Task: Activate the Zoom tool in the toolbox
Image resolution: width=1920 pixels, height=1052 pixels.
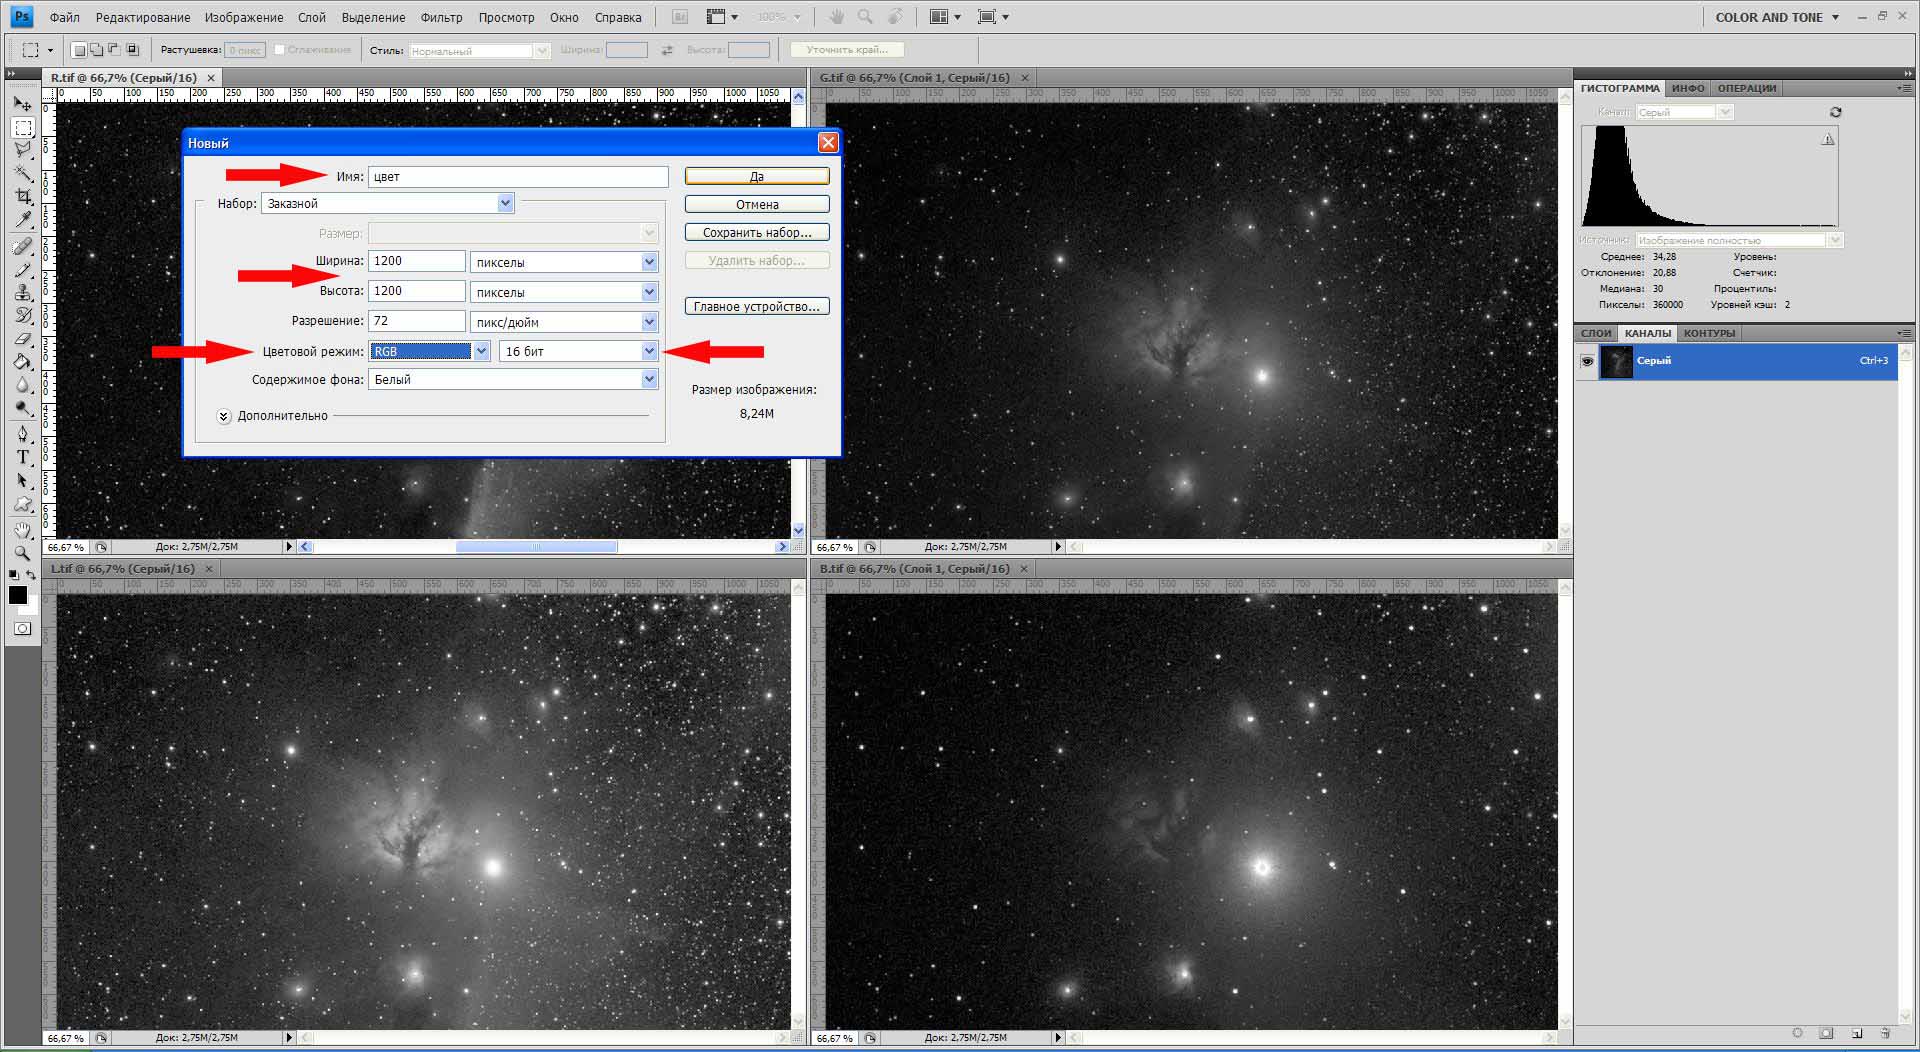Action: [23, 553]
